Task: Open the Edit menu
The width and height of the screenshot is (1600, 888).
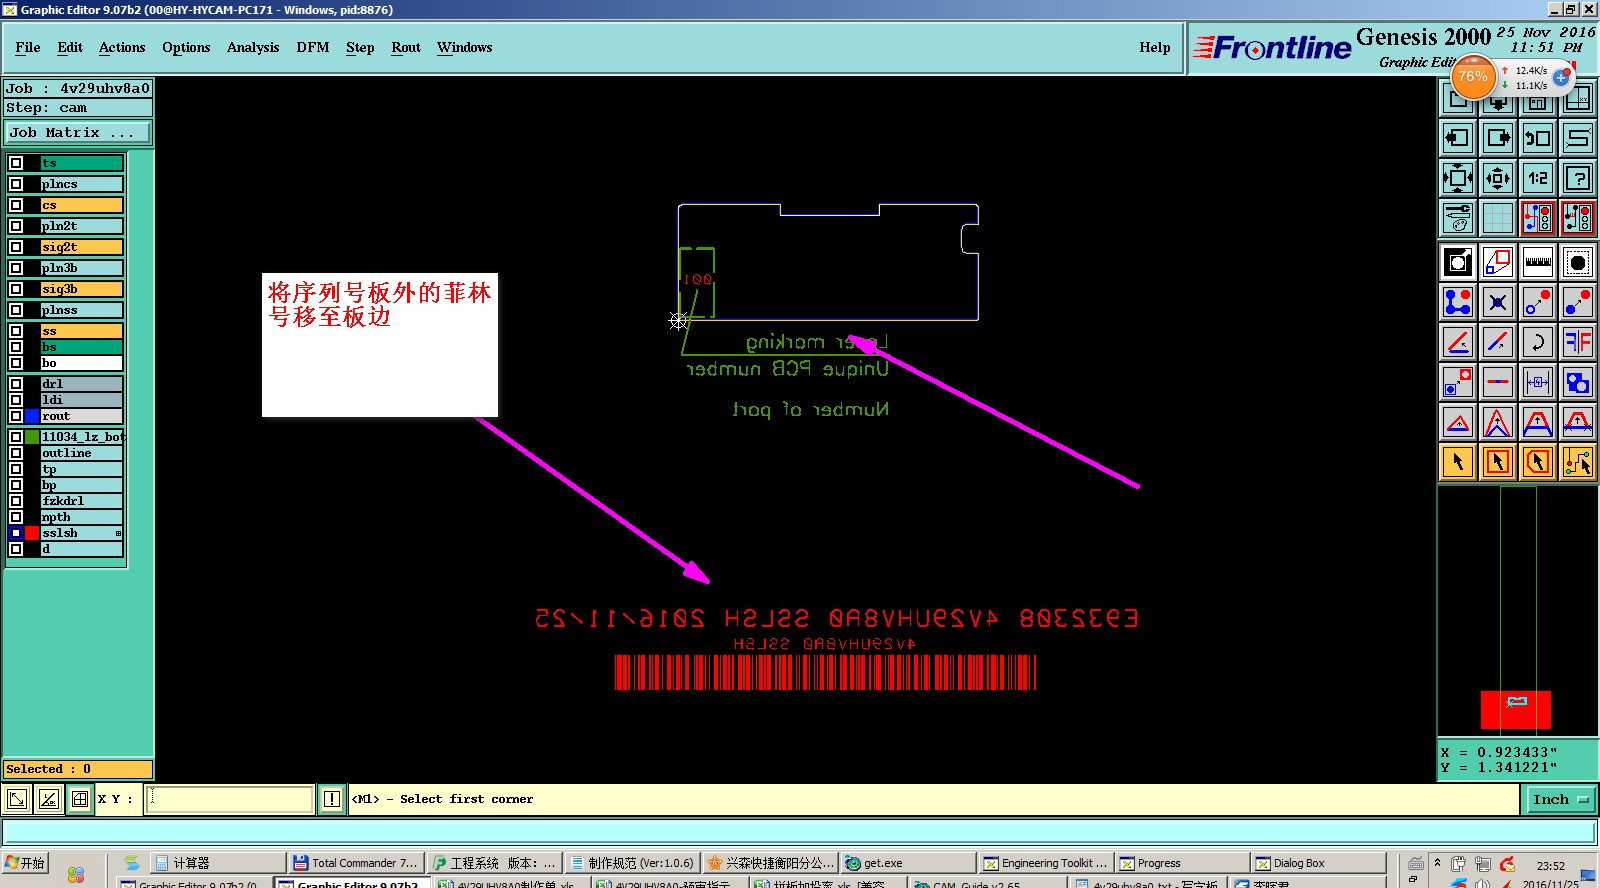Action: pos(70,47)
